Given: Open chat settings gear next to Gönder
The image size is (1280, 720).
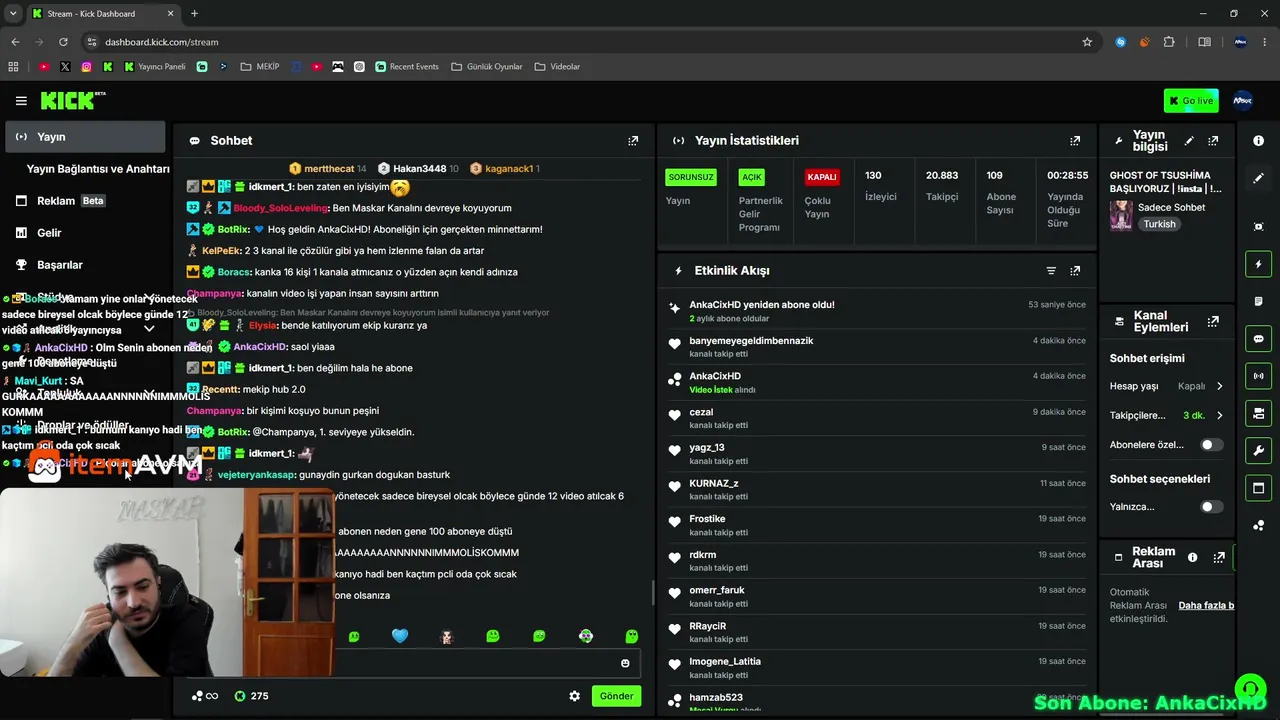Looking at the screenshot, I should 575,696.
